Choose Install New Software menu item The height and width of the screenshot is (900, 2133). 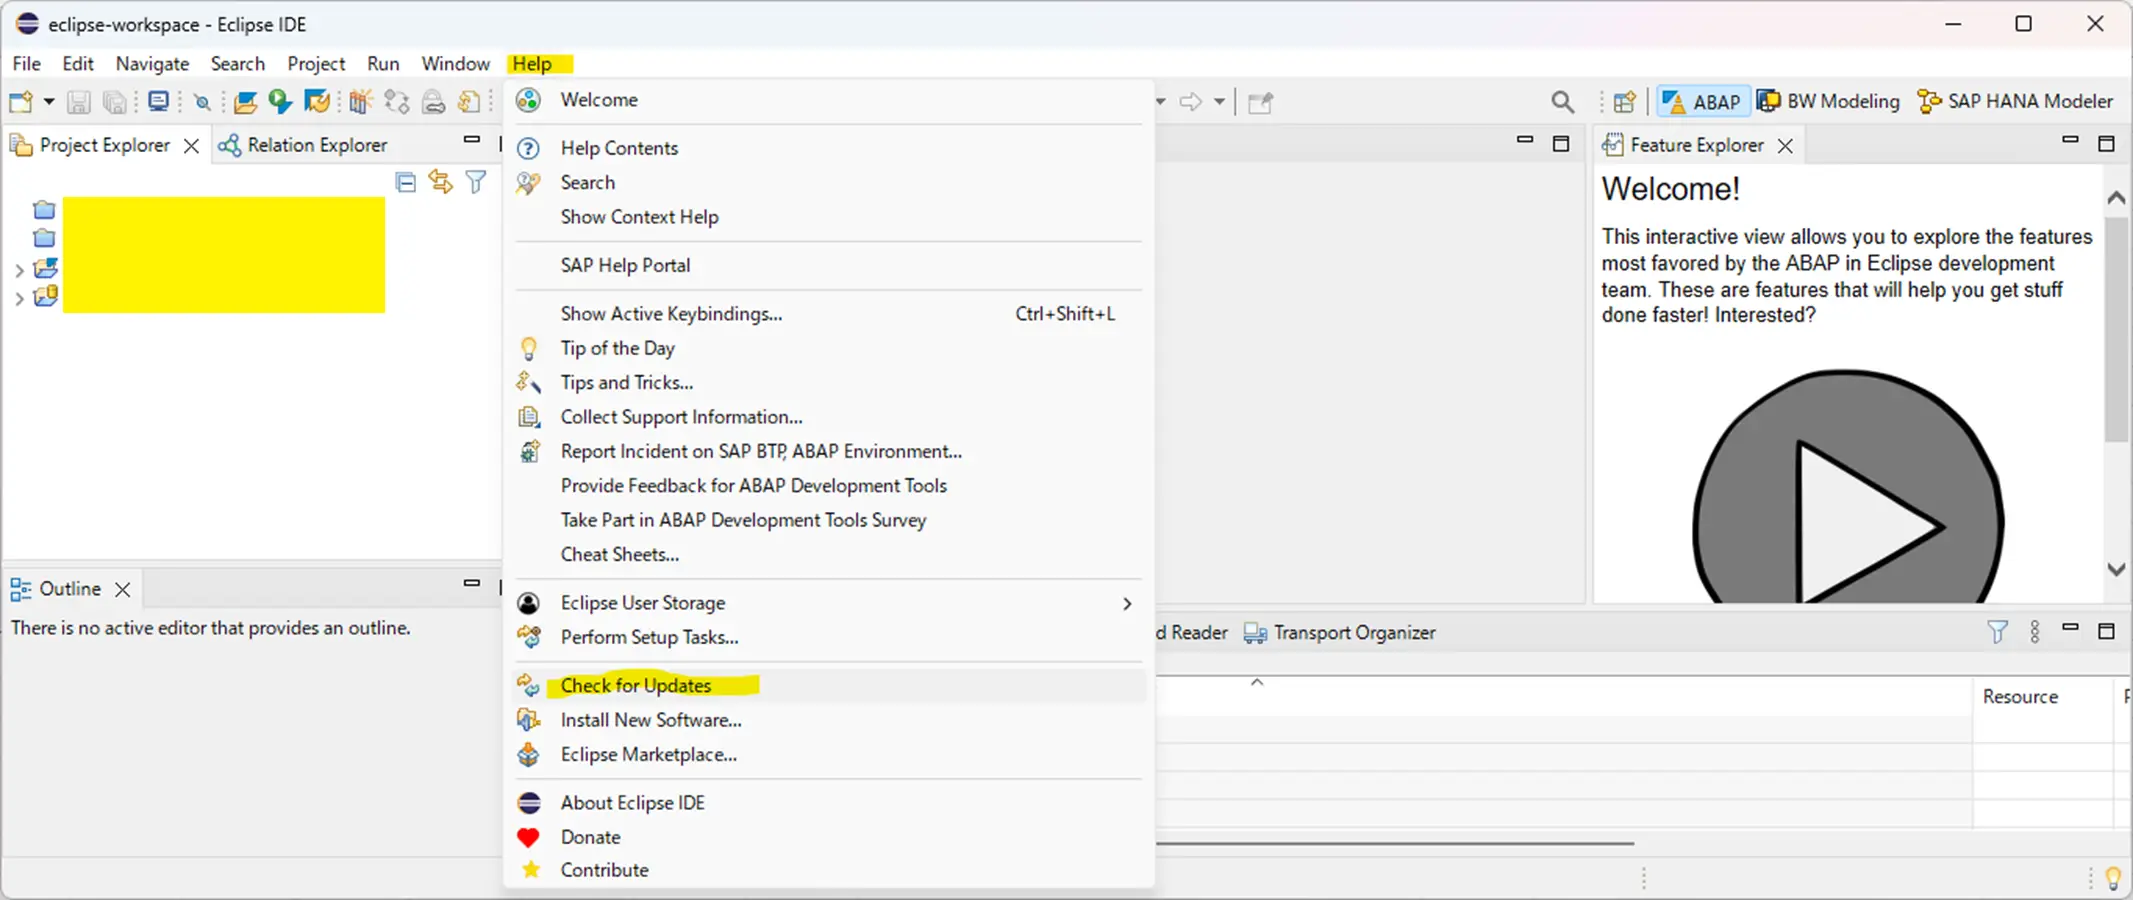coord(830,720)
